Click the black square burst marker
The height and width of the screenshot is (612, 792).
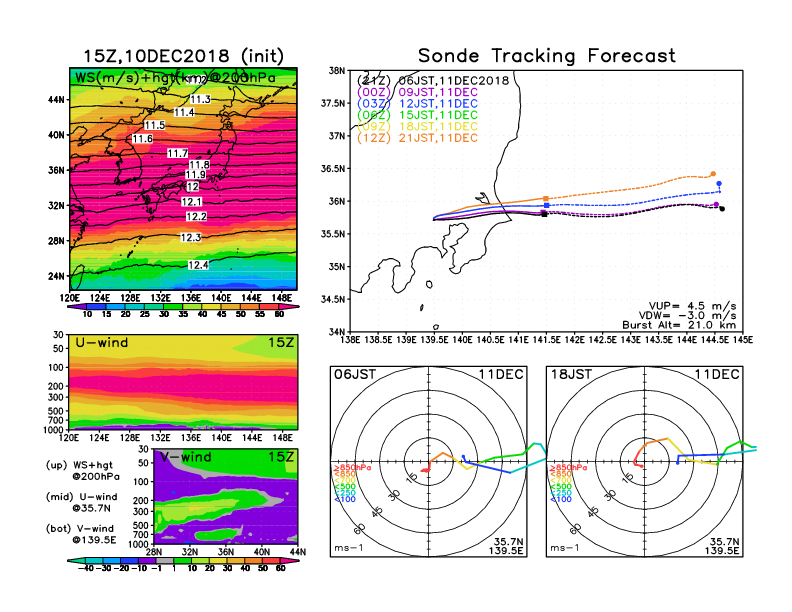[x=544, y=215]
